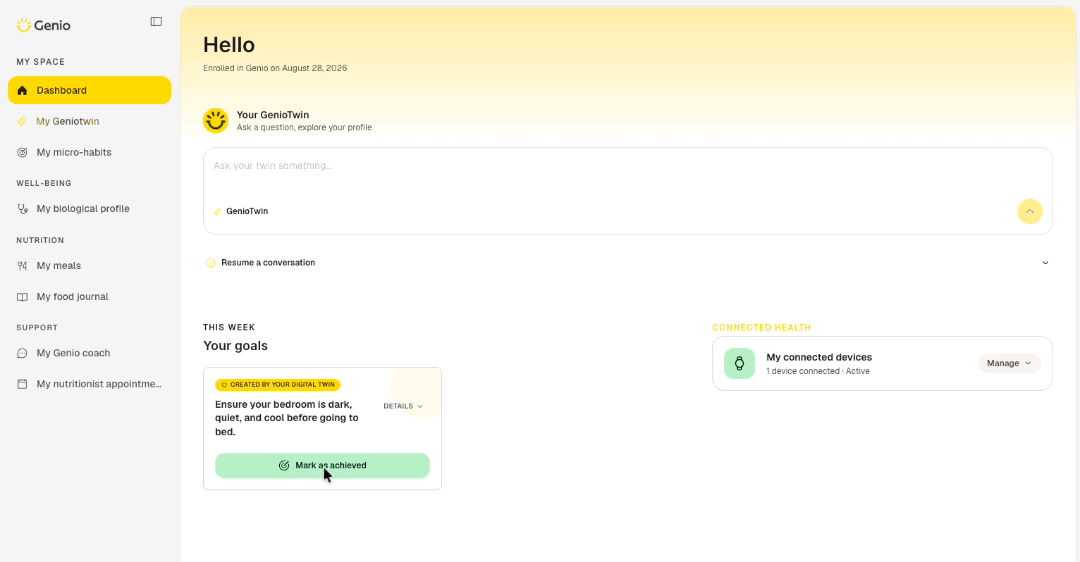
Task: Click the Genio coach chat bubble icon
Action: [22, 353]
